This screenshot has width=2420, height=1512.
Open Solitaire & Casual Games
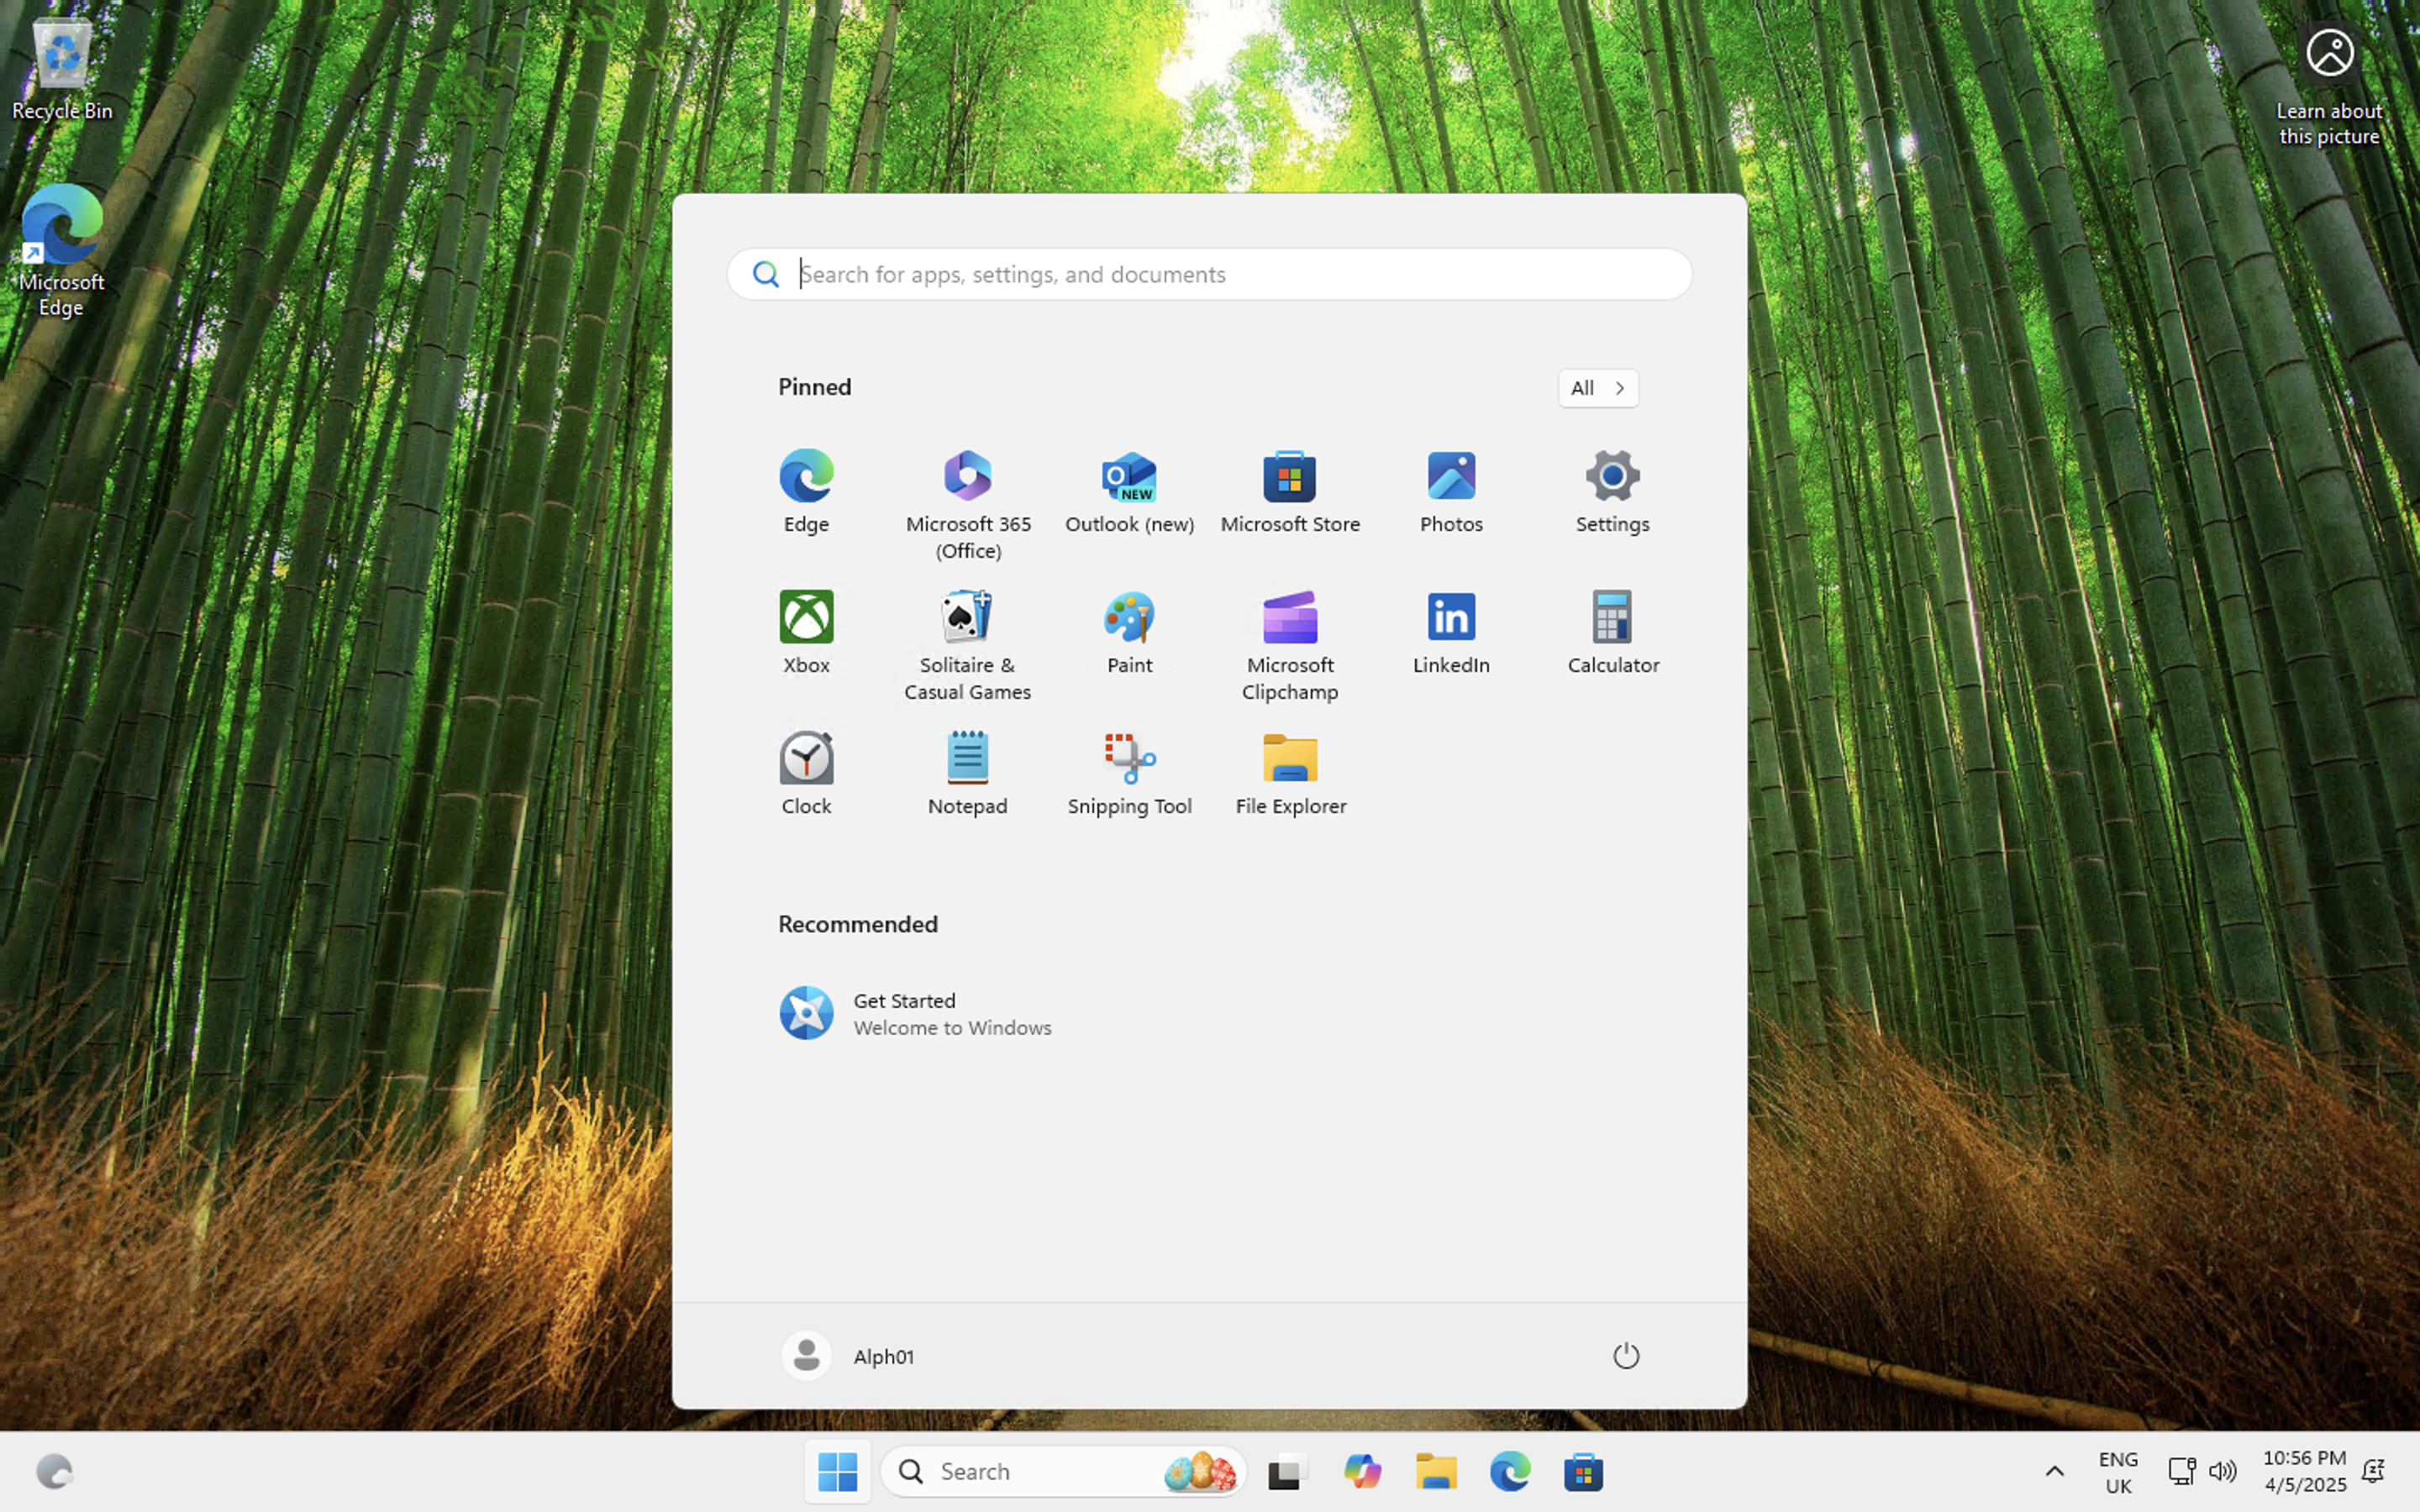pos(967,646)
